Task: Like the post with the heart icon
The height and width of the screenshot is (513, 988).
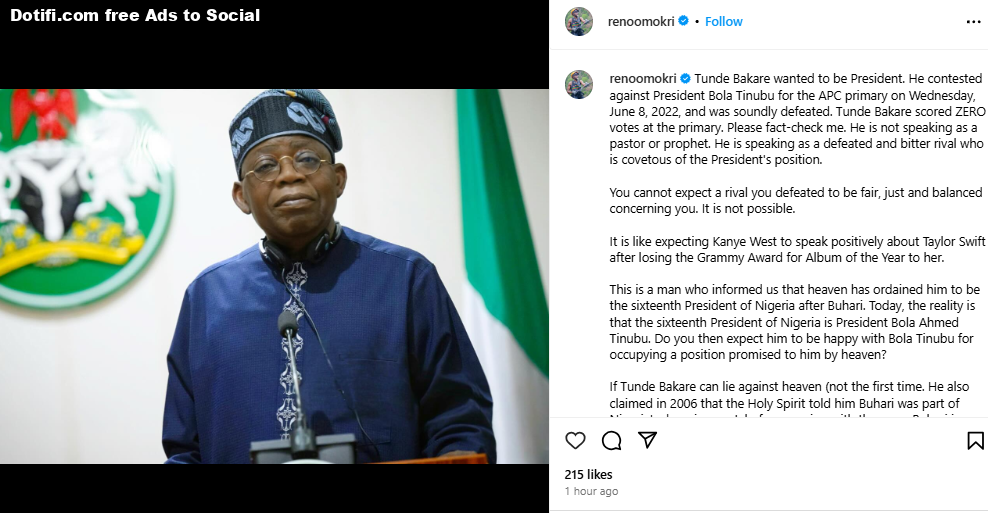Action: pos(576,441)
